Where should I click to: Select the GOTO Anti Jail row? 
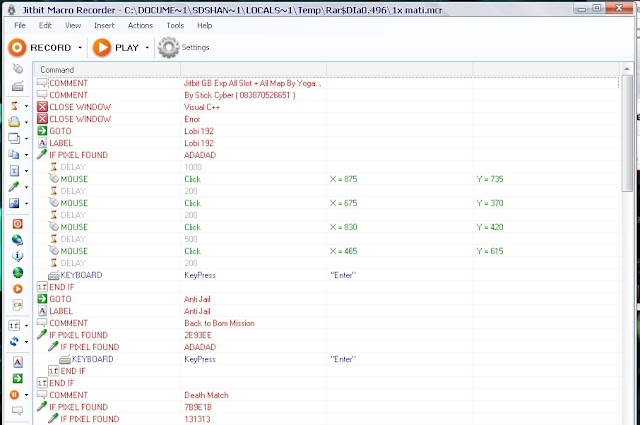point(327,299)
